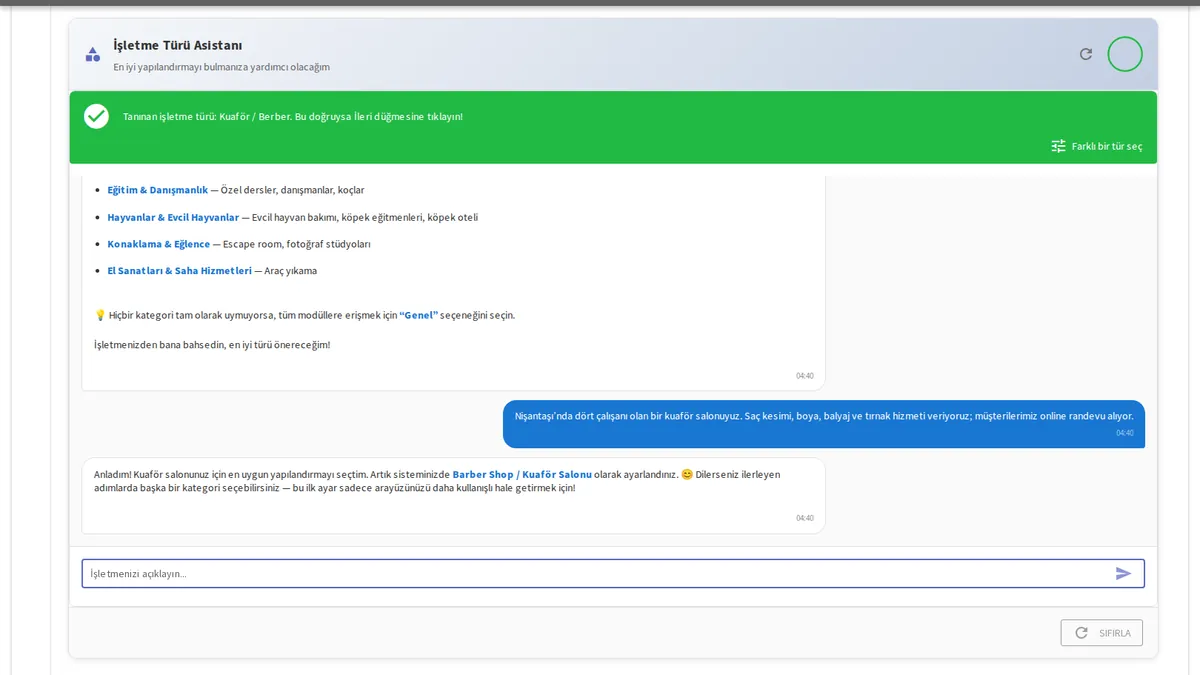Click the İşletme Türü Asistanı title

click(178, 46)
